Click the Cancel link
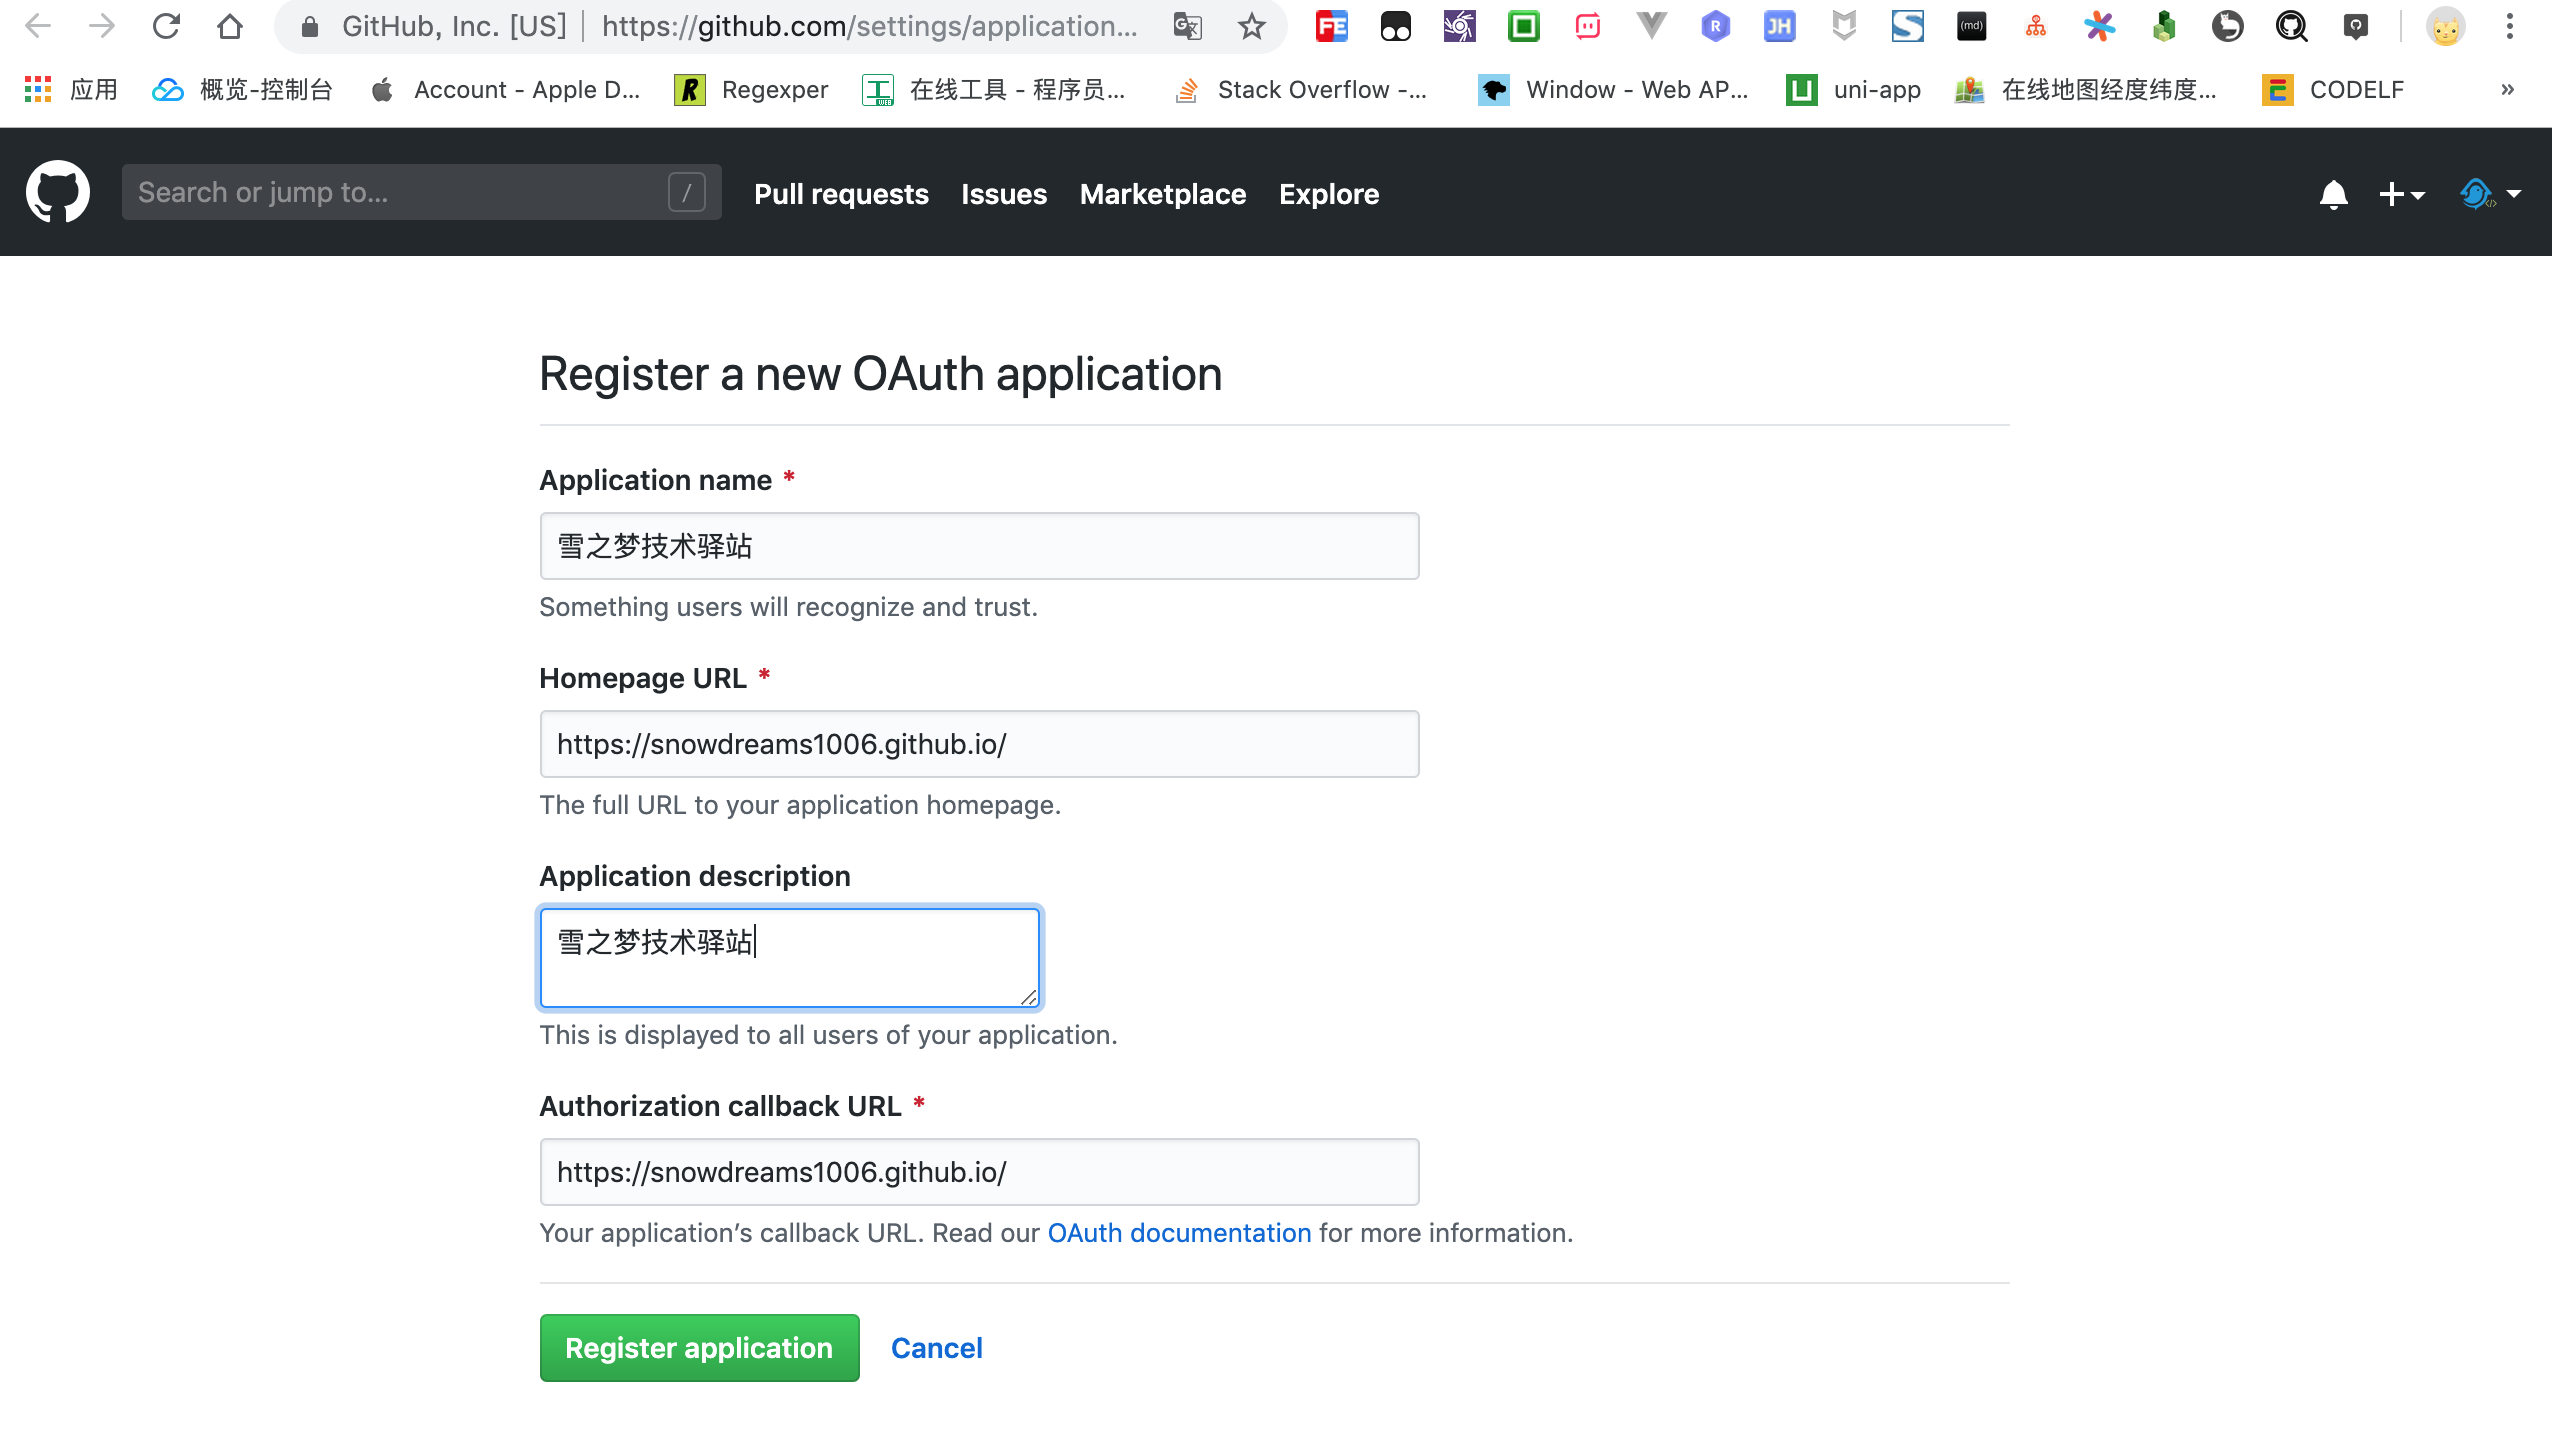The width and height of the screenshot is (2552, 1448). click(x=936, y=1347)
